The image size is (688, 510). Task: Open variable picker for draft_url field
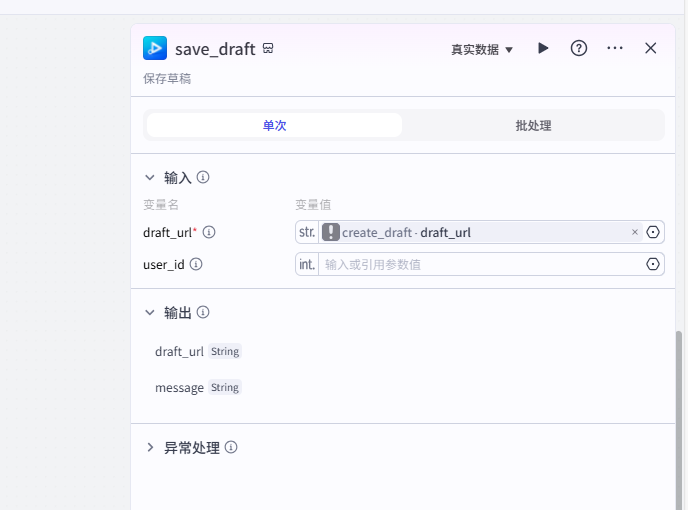click(653, 232)
